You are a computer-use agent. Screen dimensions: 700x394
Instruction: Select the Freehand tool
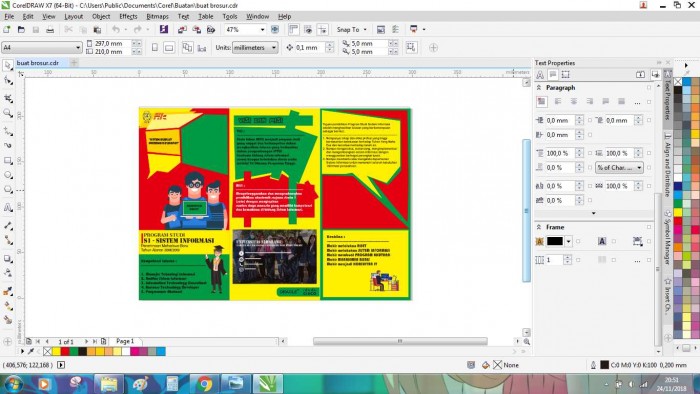click(x=8, y=131)
